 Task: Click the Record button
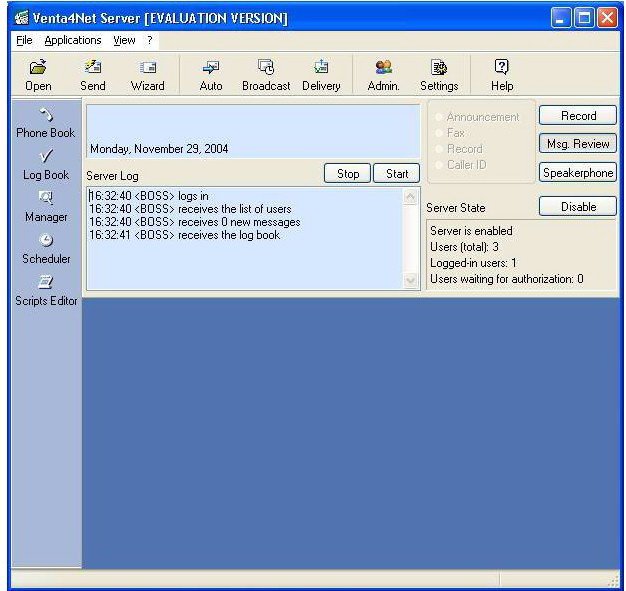click(578, 115)
